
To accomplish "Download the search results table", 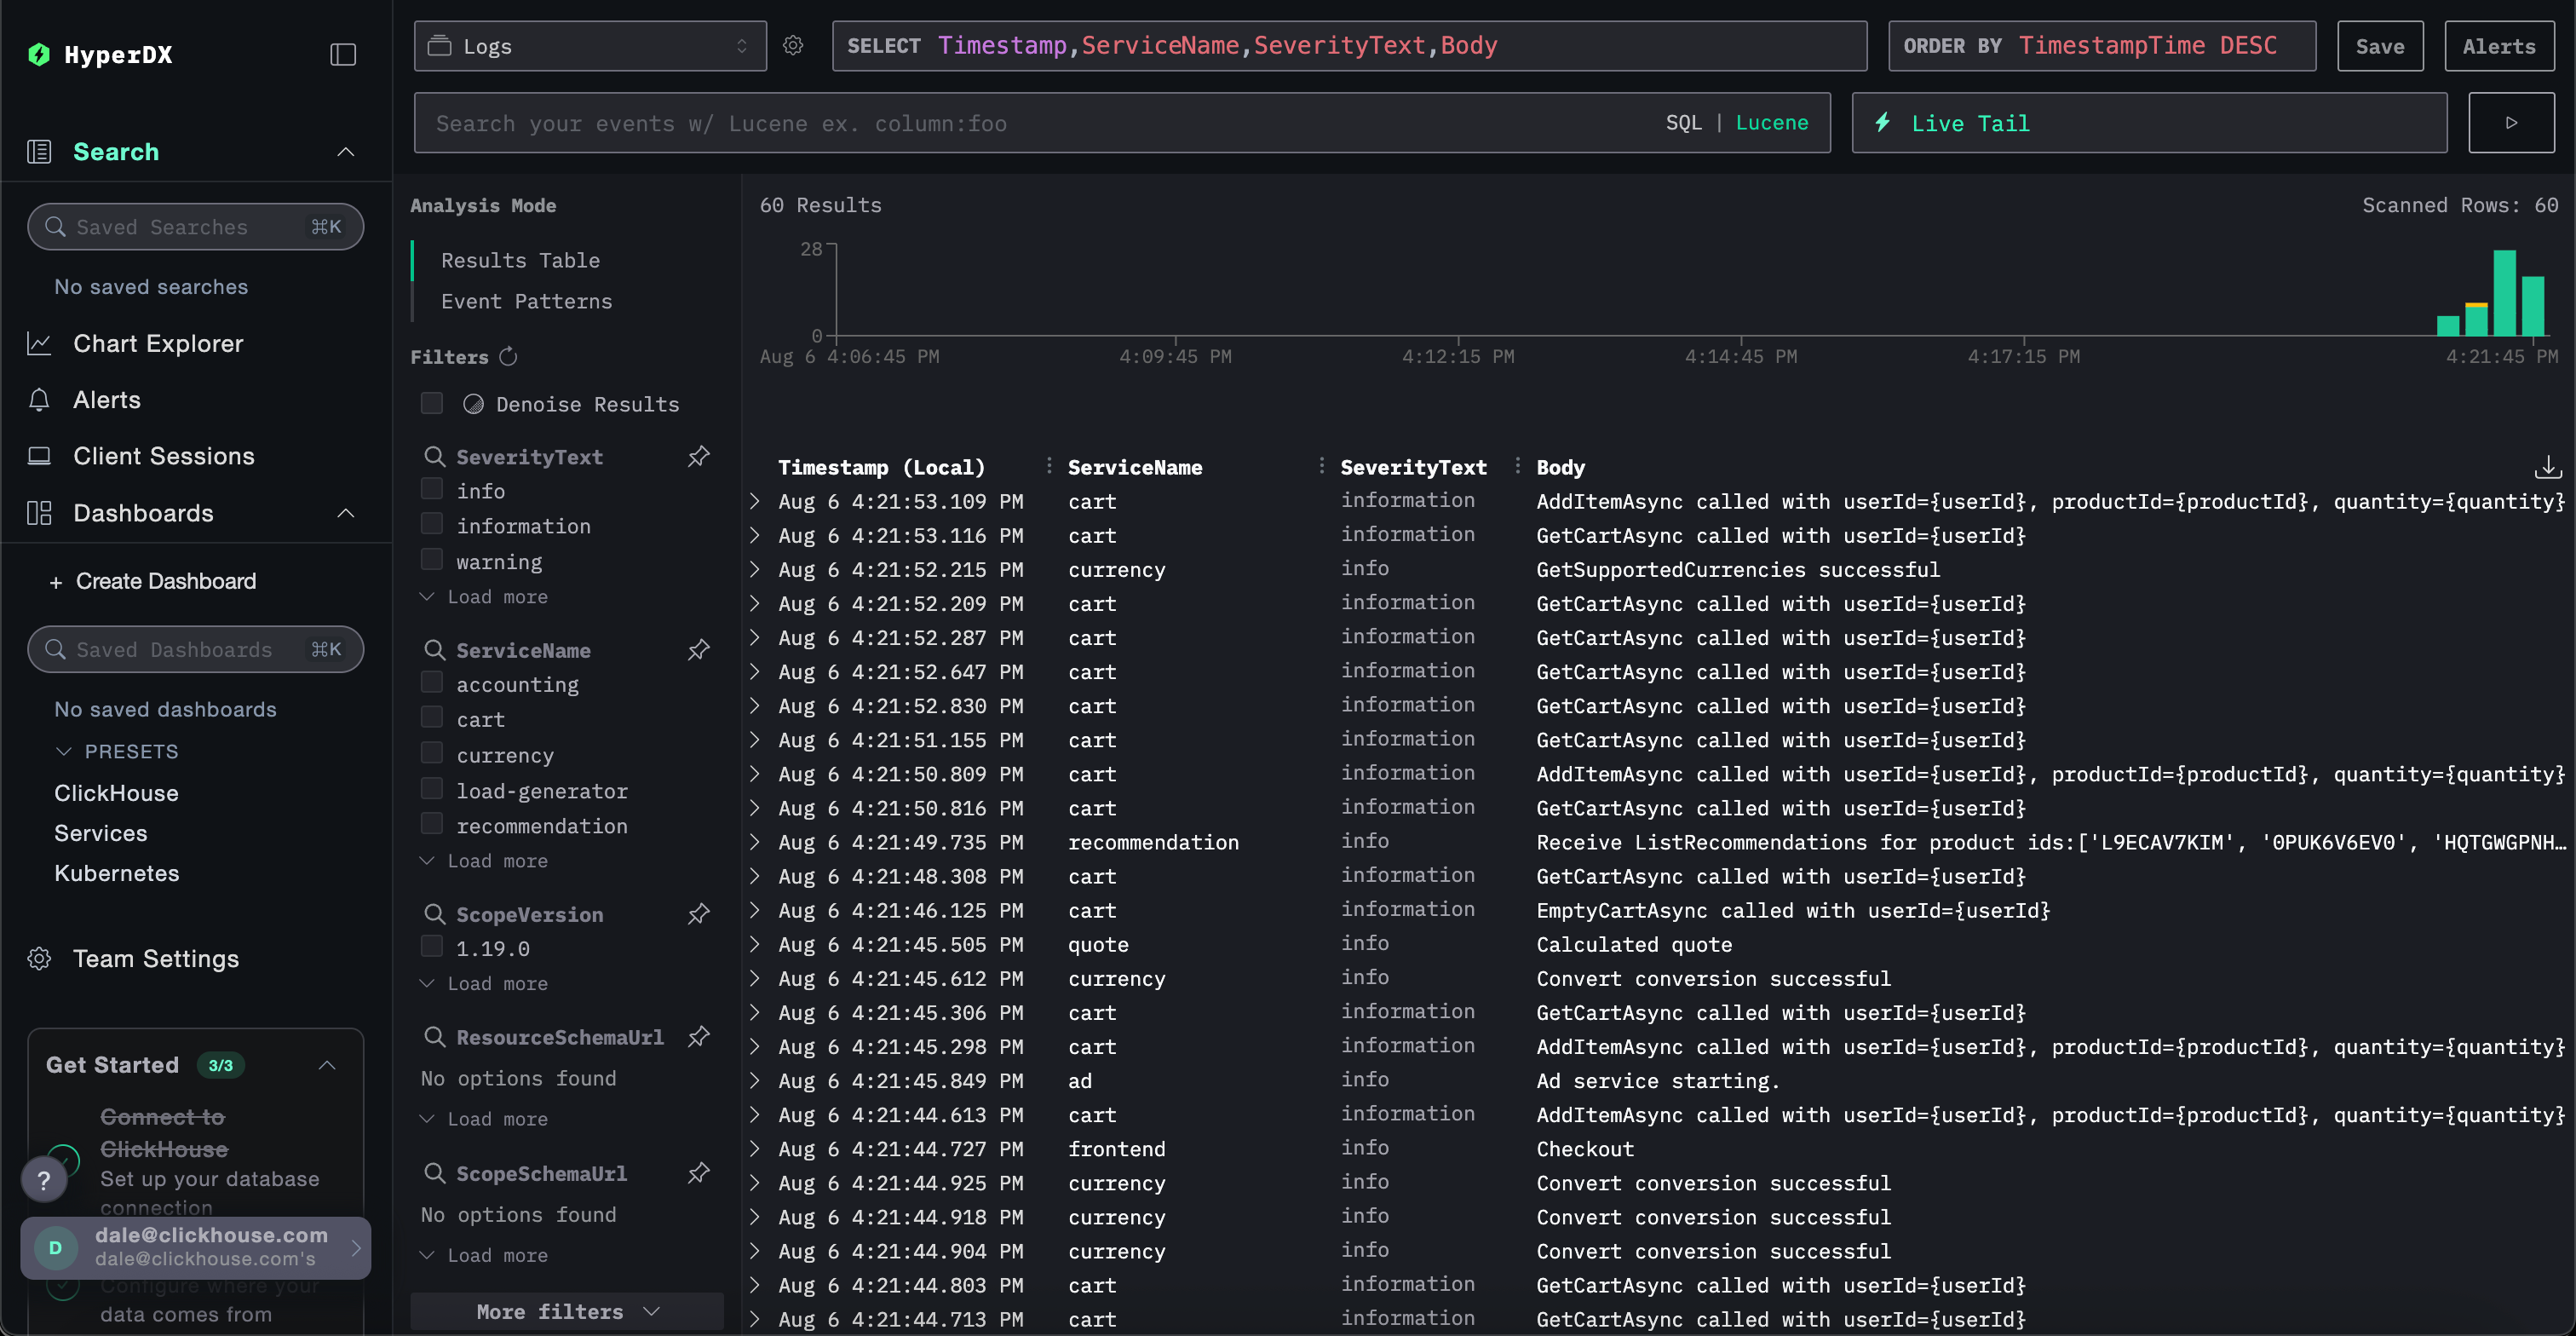I will click(2548, 466).
